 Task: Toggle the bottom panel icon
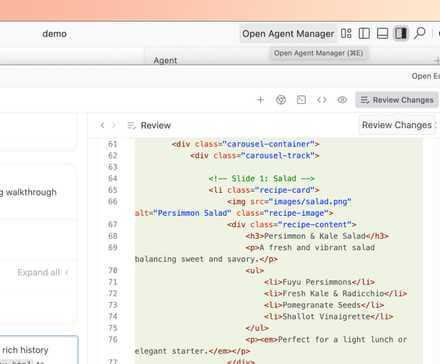click(x=382, y=33)
